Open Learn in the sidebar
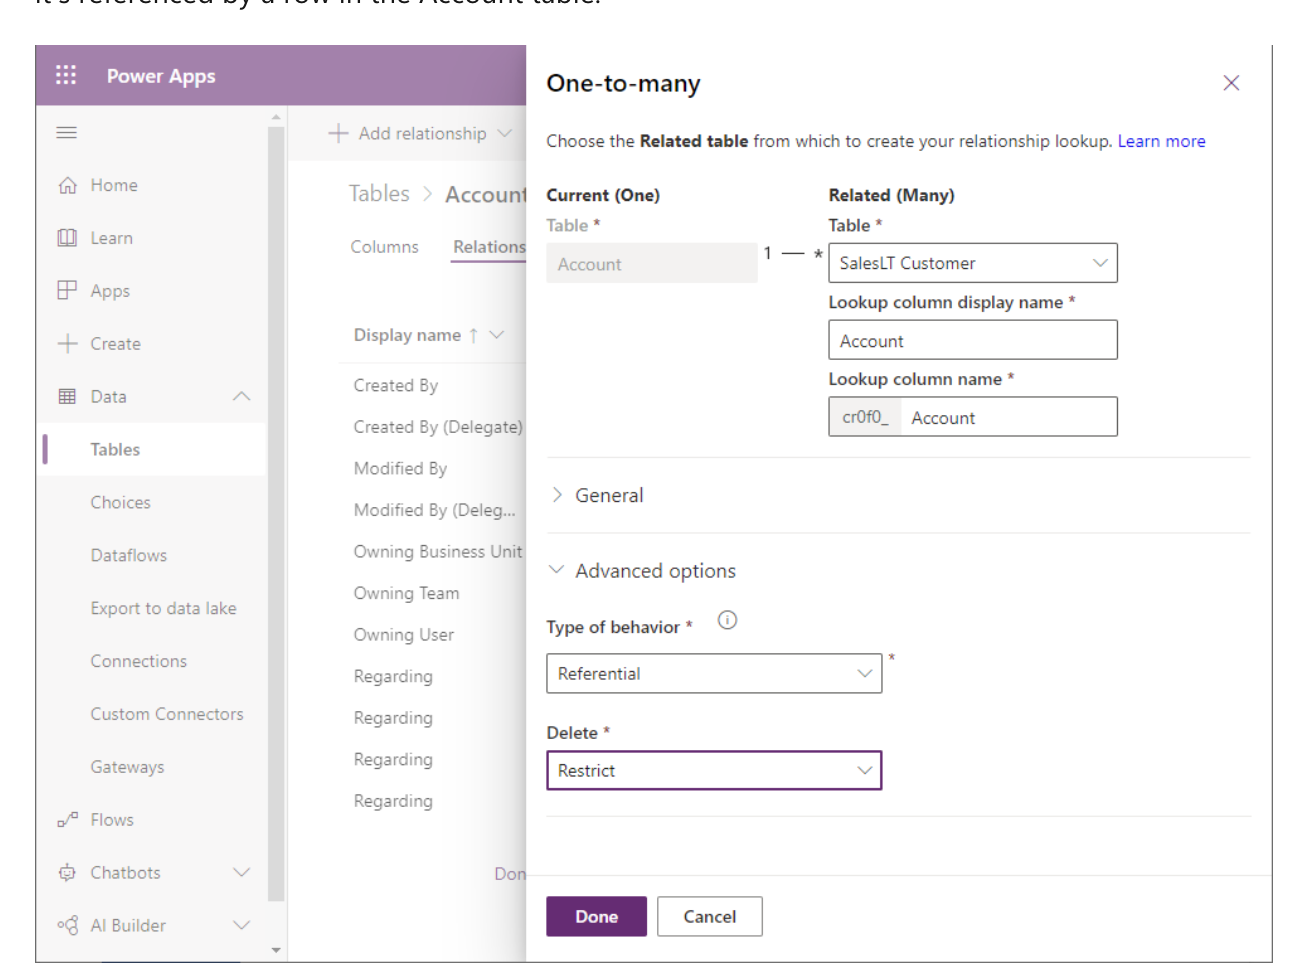 (x=111, y=238)
